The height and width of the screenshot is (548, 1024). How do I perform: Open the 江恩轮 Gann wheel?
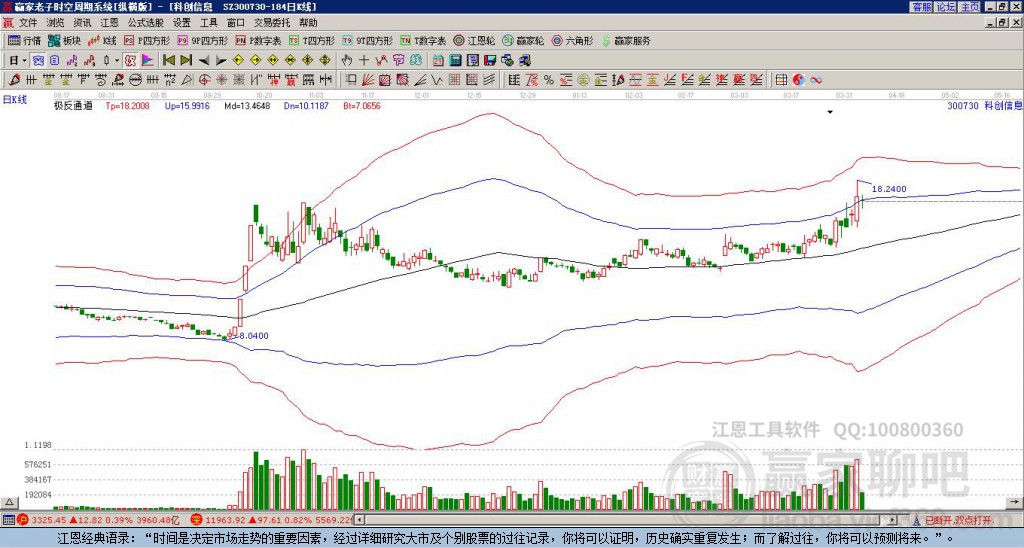tap(474, 40)
